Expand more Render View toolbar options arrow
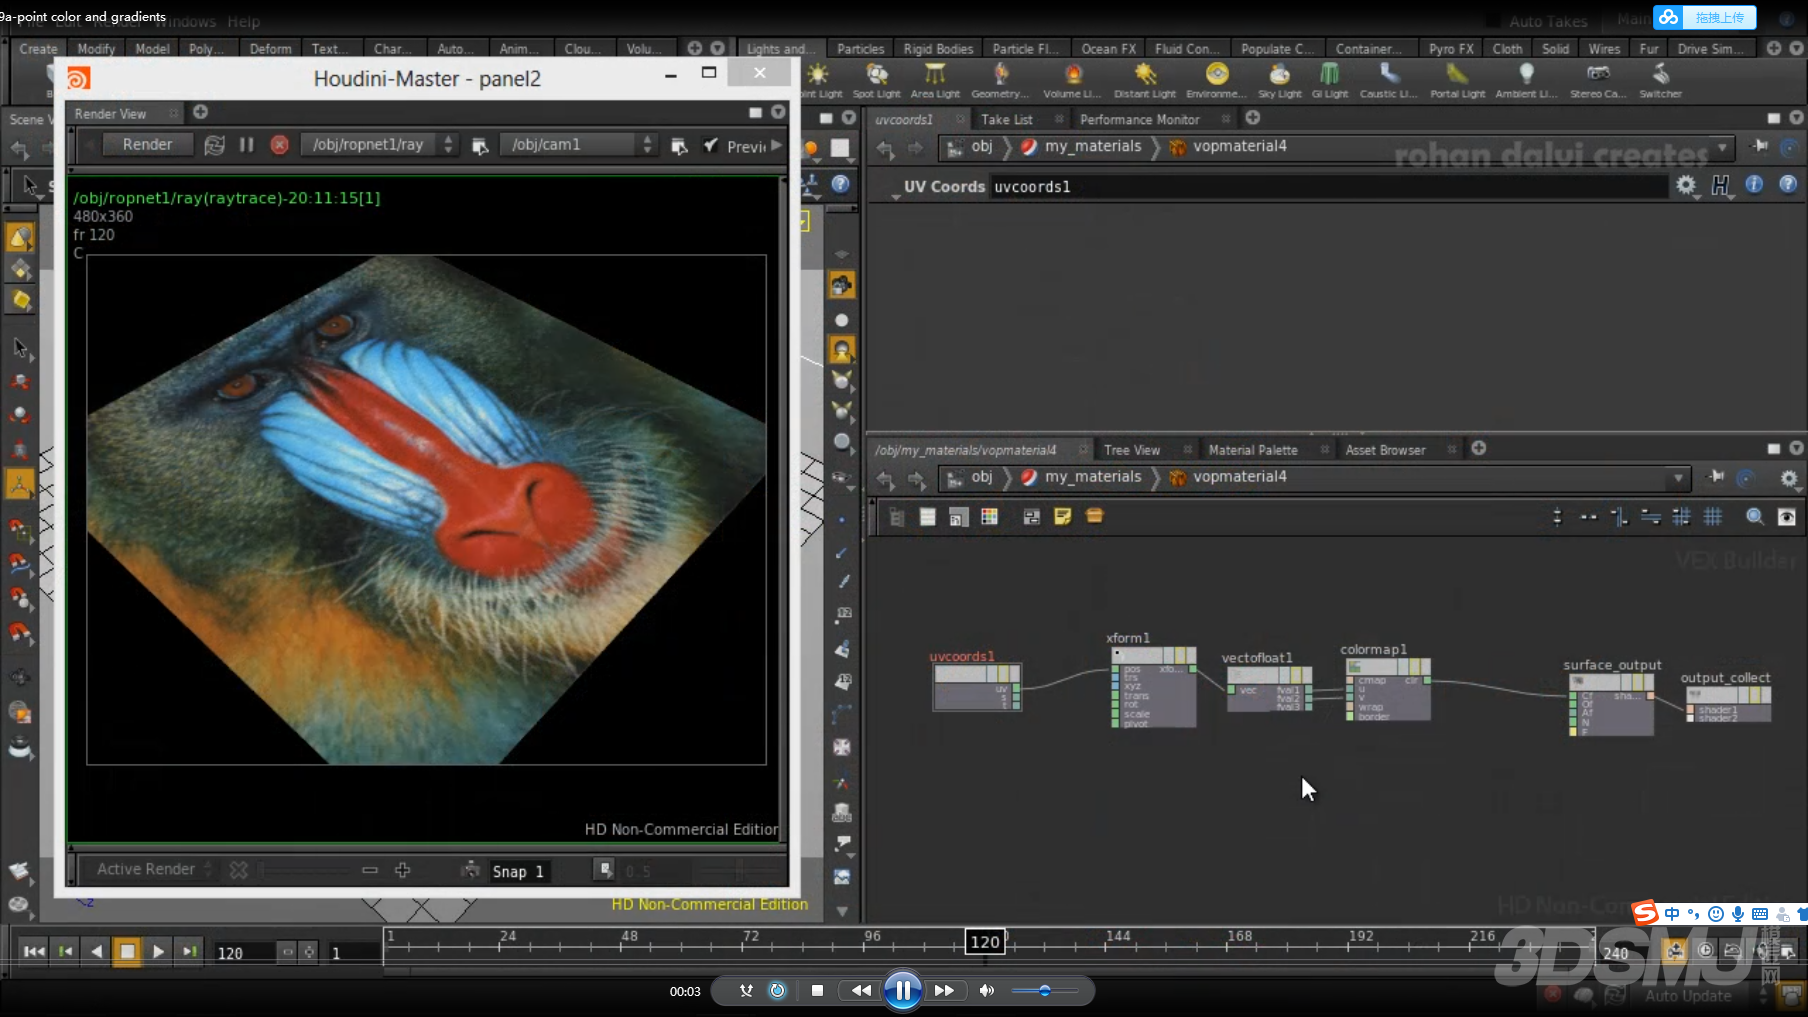The image size is (1808, 1017). (776, 146)
